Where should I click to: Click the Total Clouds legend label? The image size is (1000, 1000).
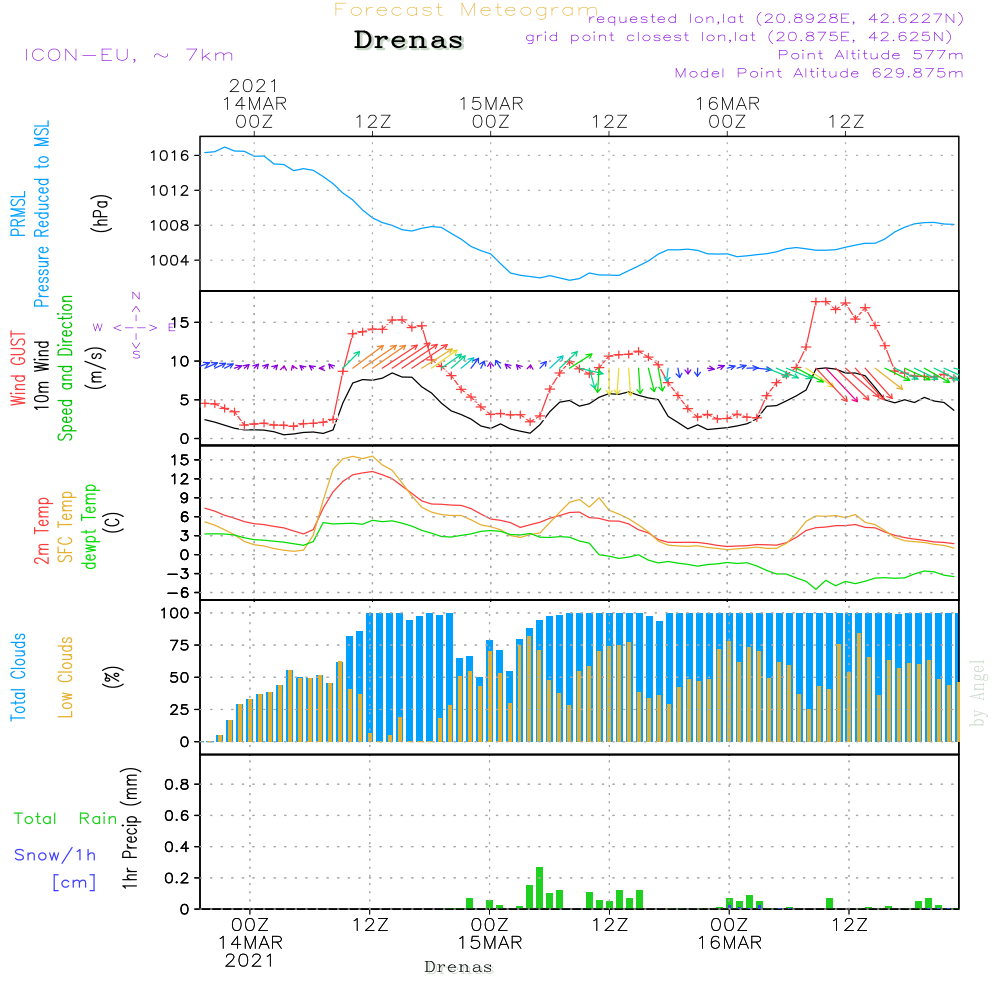point(17,677)
